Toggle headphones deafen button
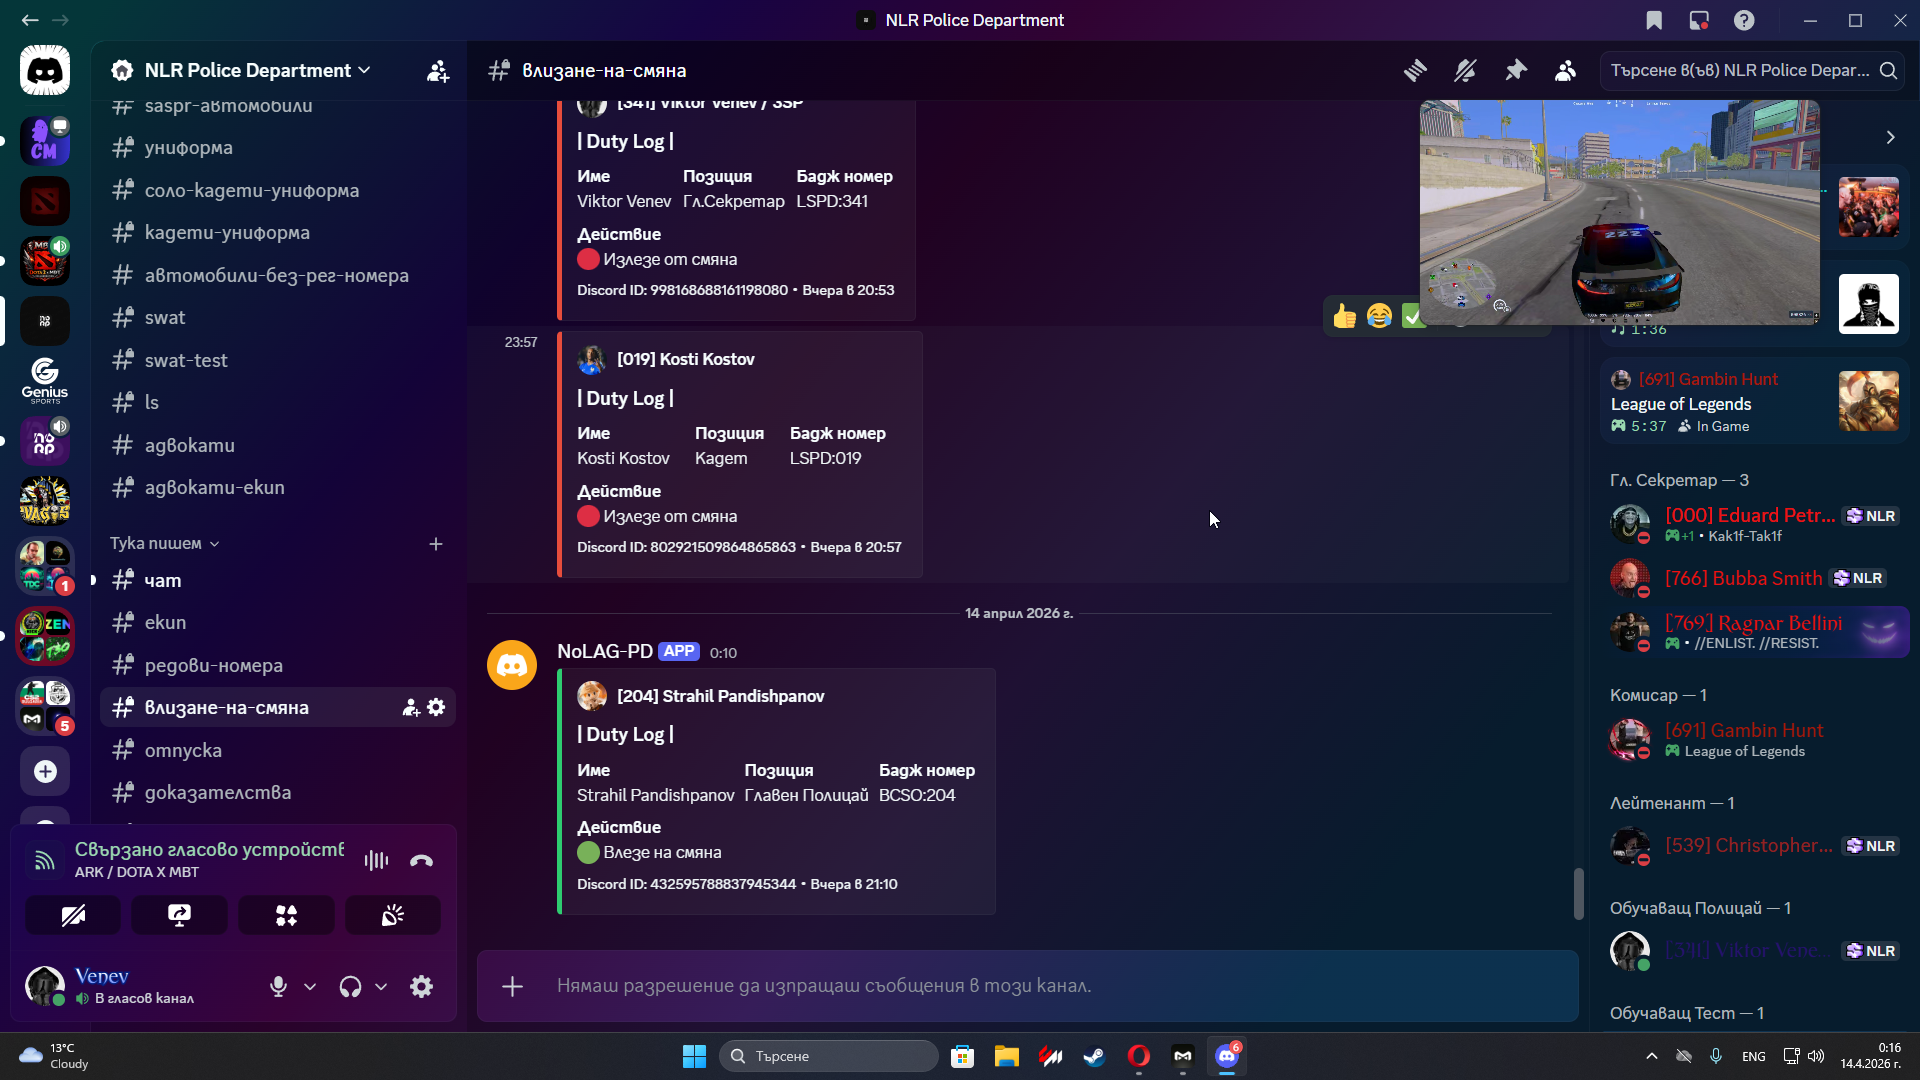 click(x=350, y=986)
